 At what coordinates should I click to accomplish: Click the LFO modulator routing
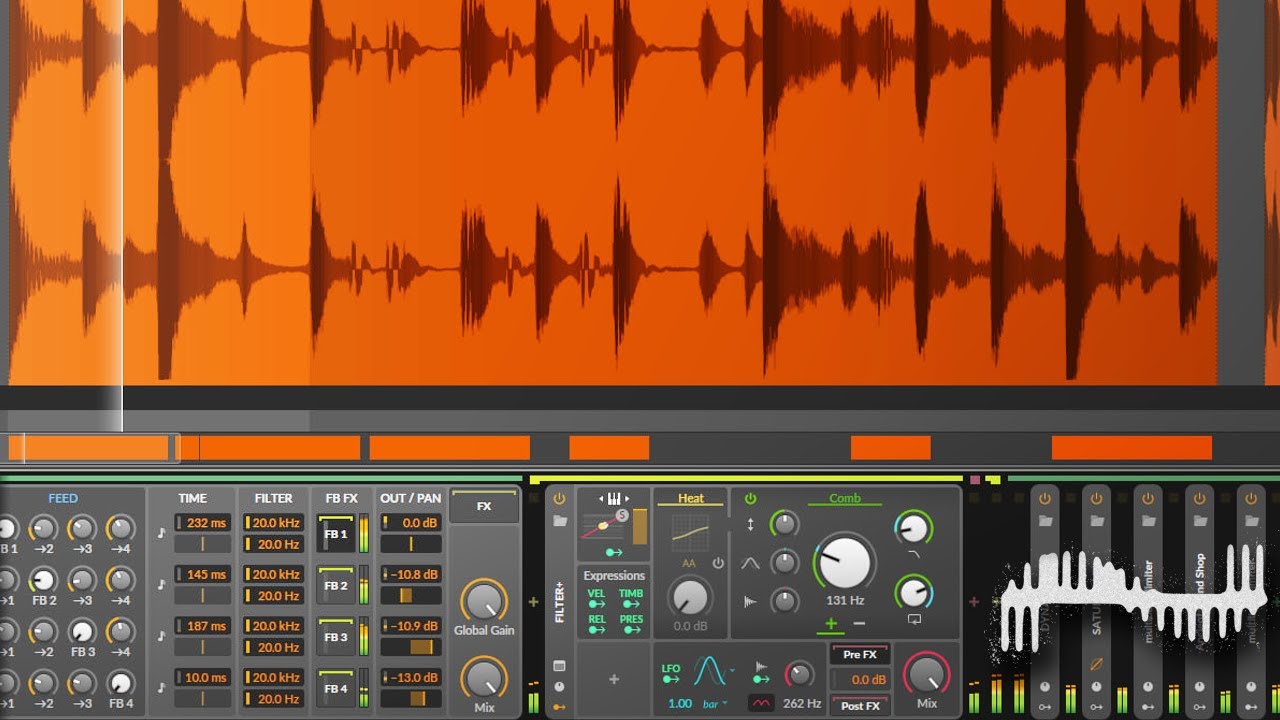tap(671, 674)
